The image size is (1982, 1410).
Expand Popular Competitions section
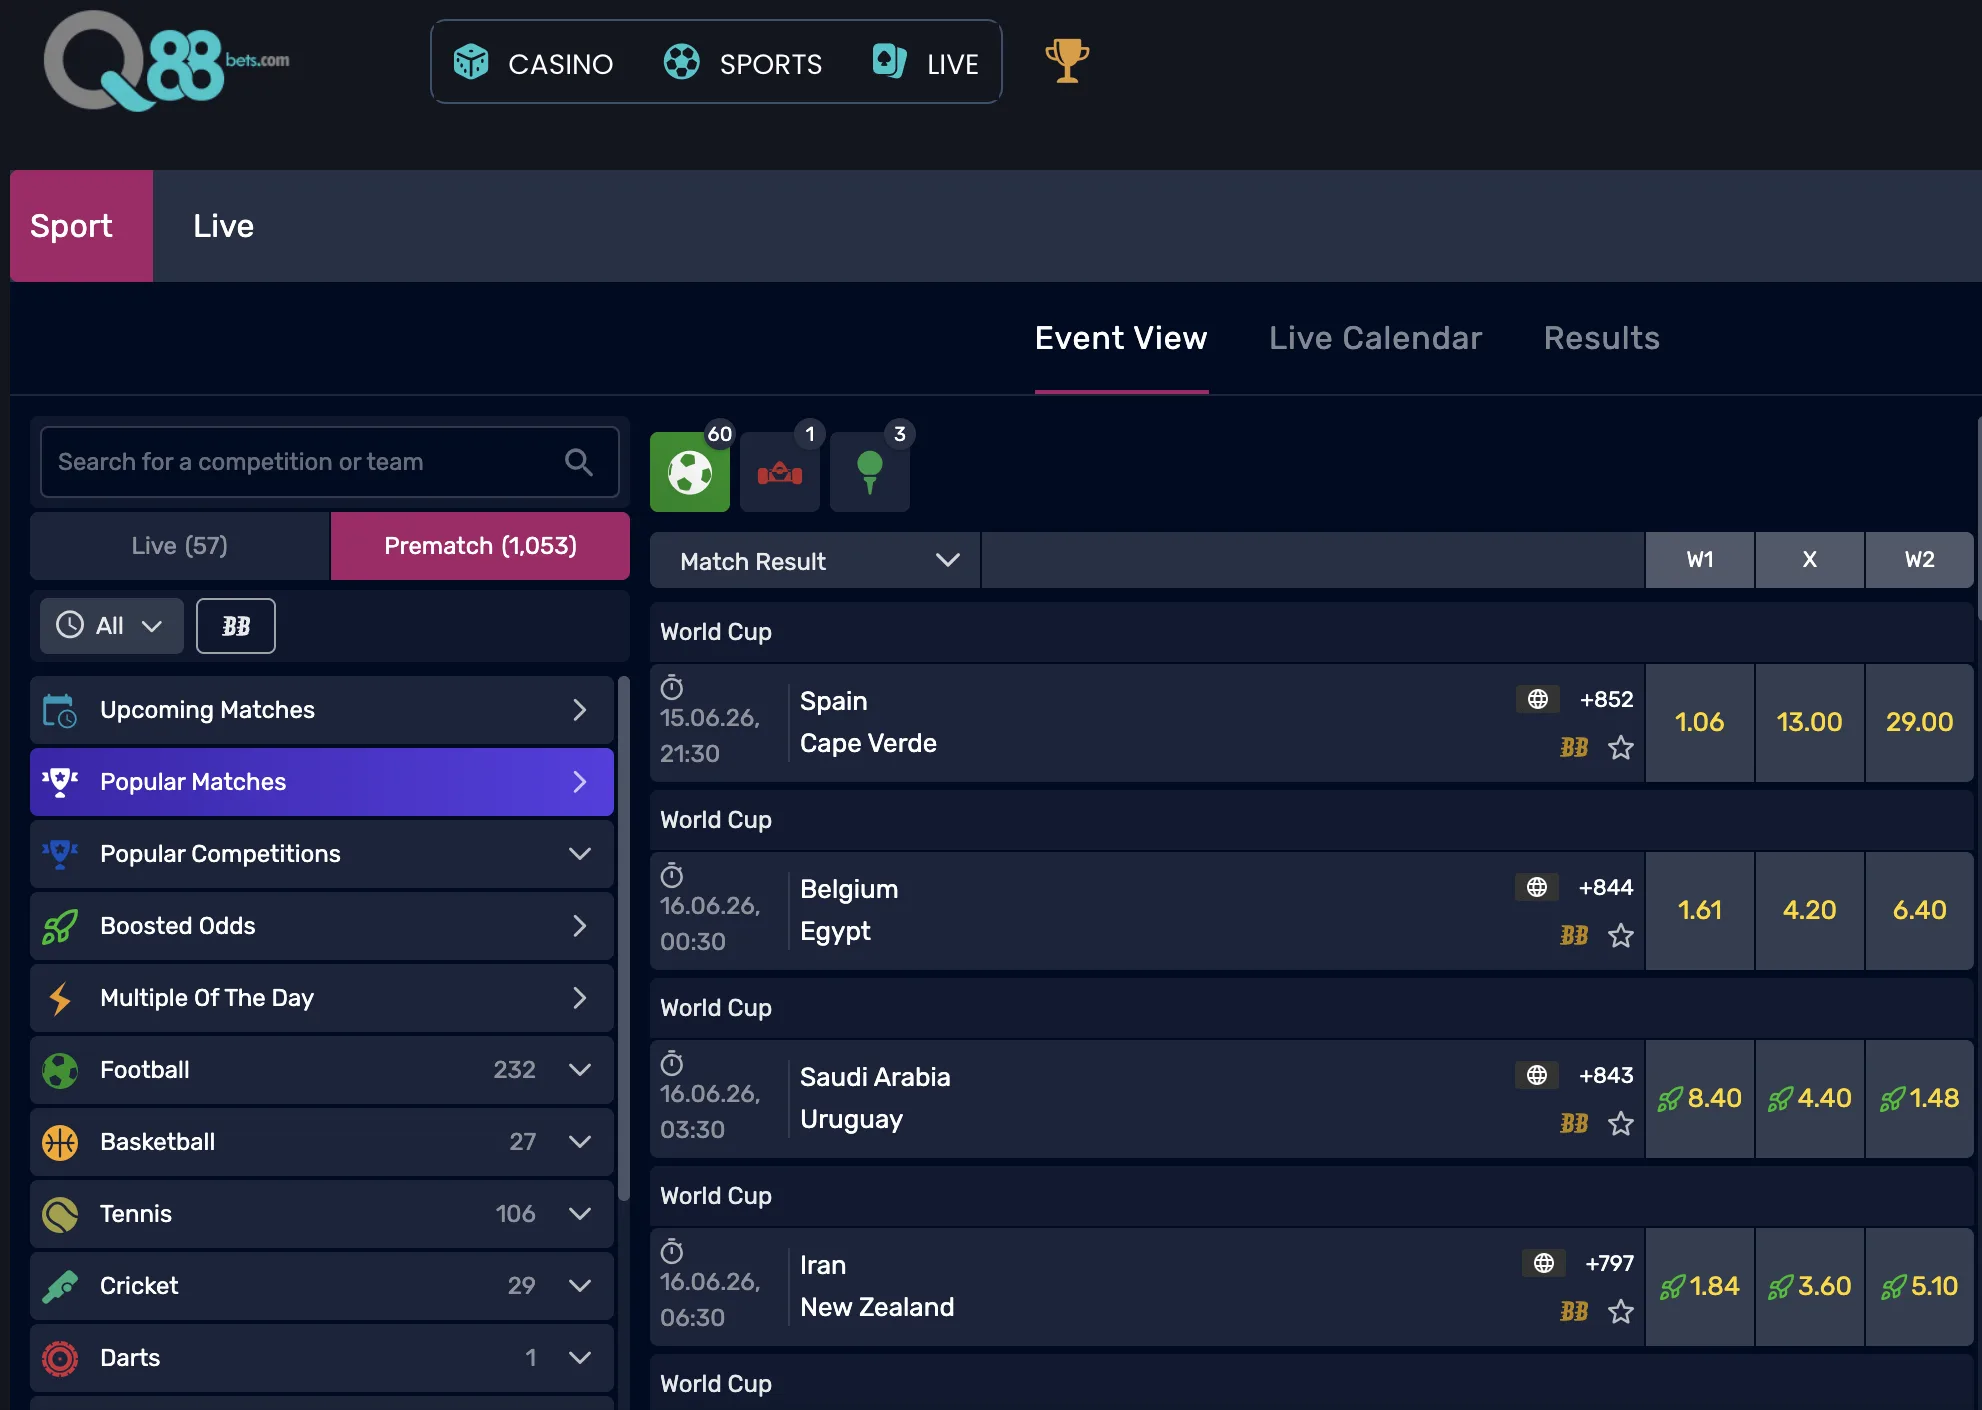(322, 854)
